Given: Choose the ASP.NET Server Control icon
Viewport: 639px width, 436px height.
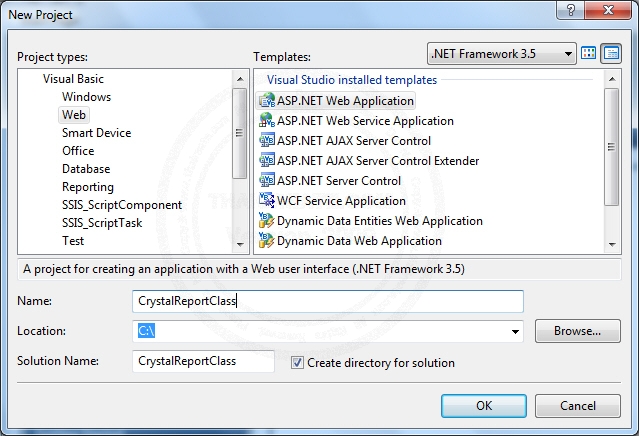Looking at the screenshot, I should pyautogui.click(x=267, y=181).
